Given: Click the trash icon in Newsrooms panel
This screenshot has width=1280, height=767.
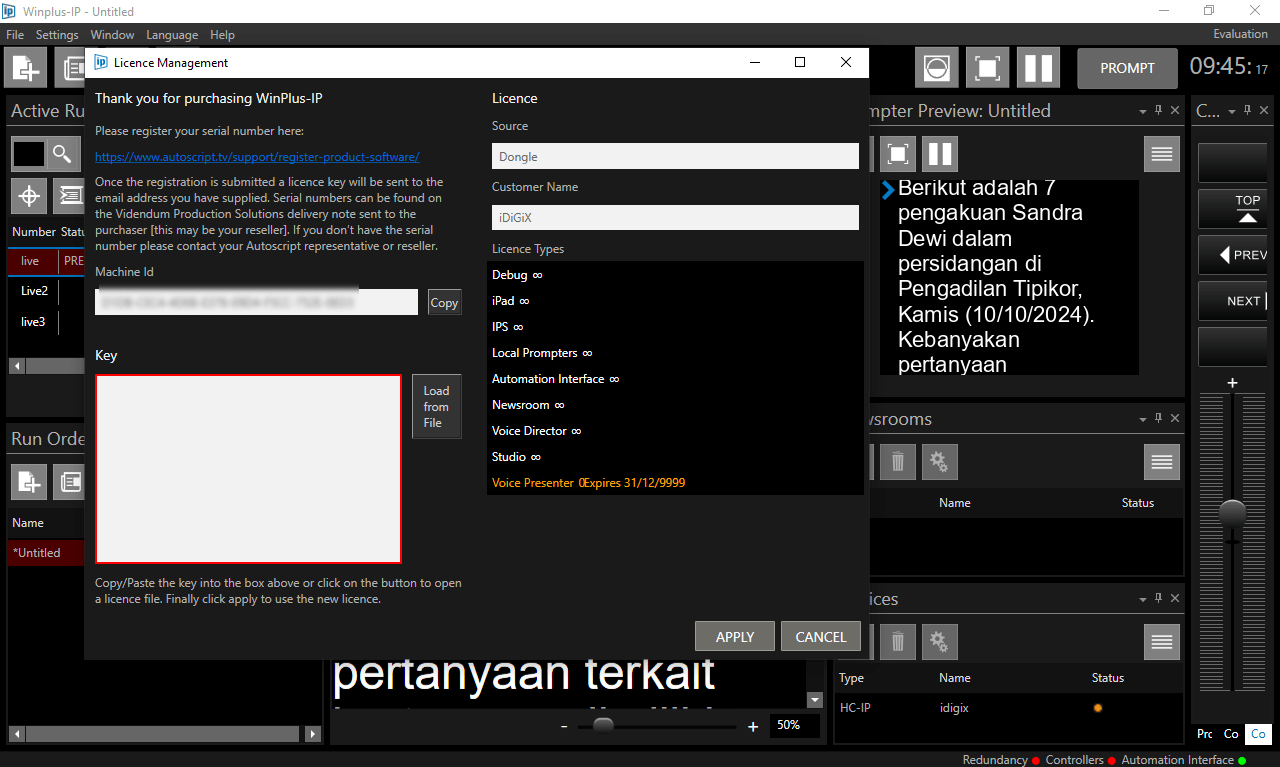Looking at the screenshot, I should (x=898, y=461).
